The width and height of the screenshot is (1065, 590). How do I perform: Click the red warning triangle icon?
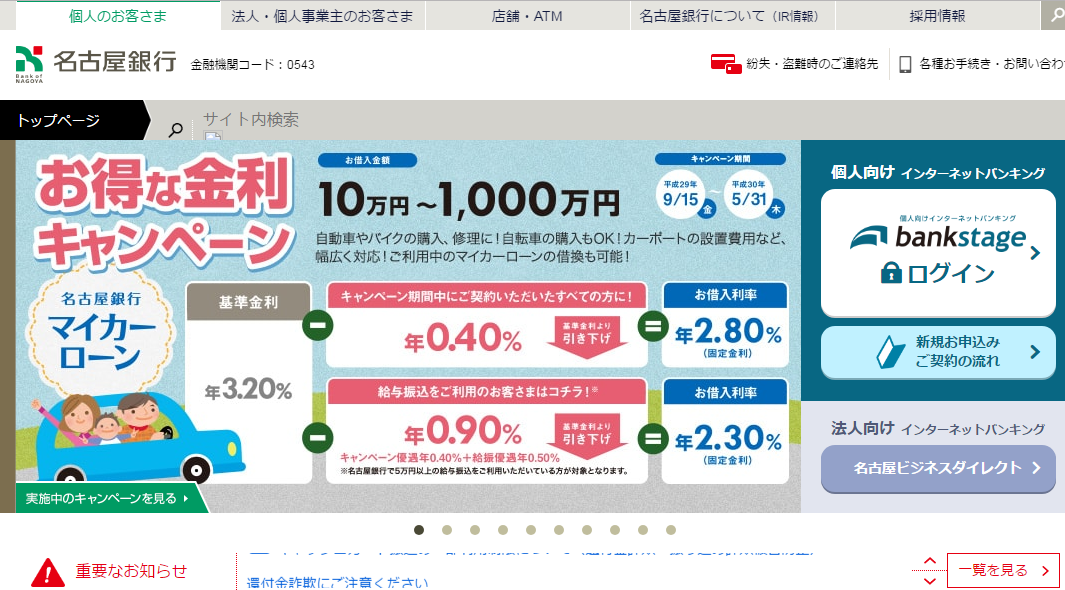coord(48,572)
